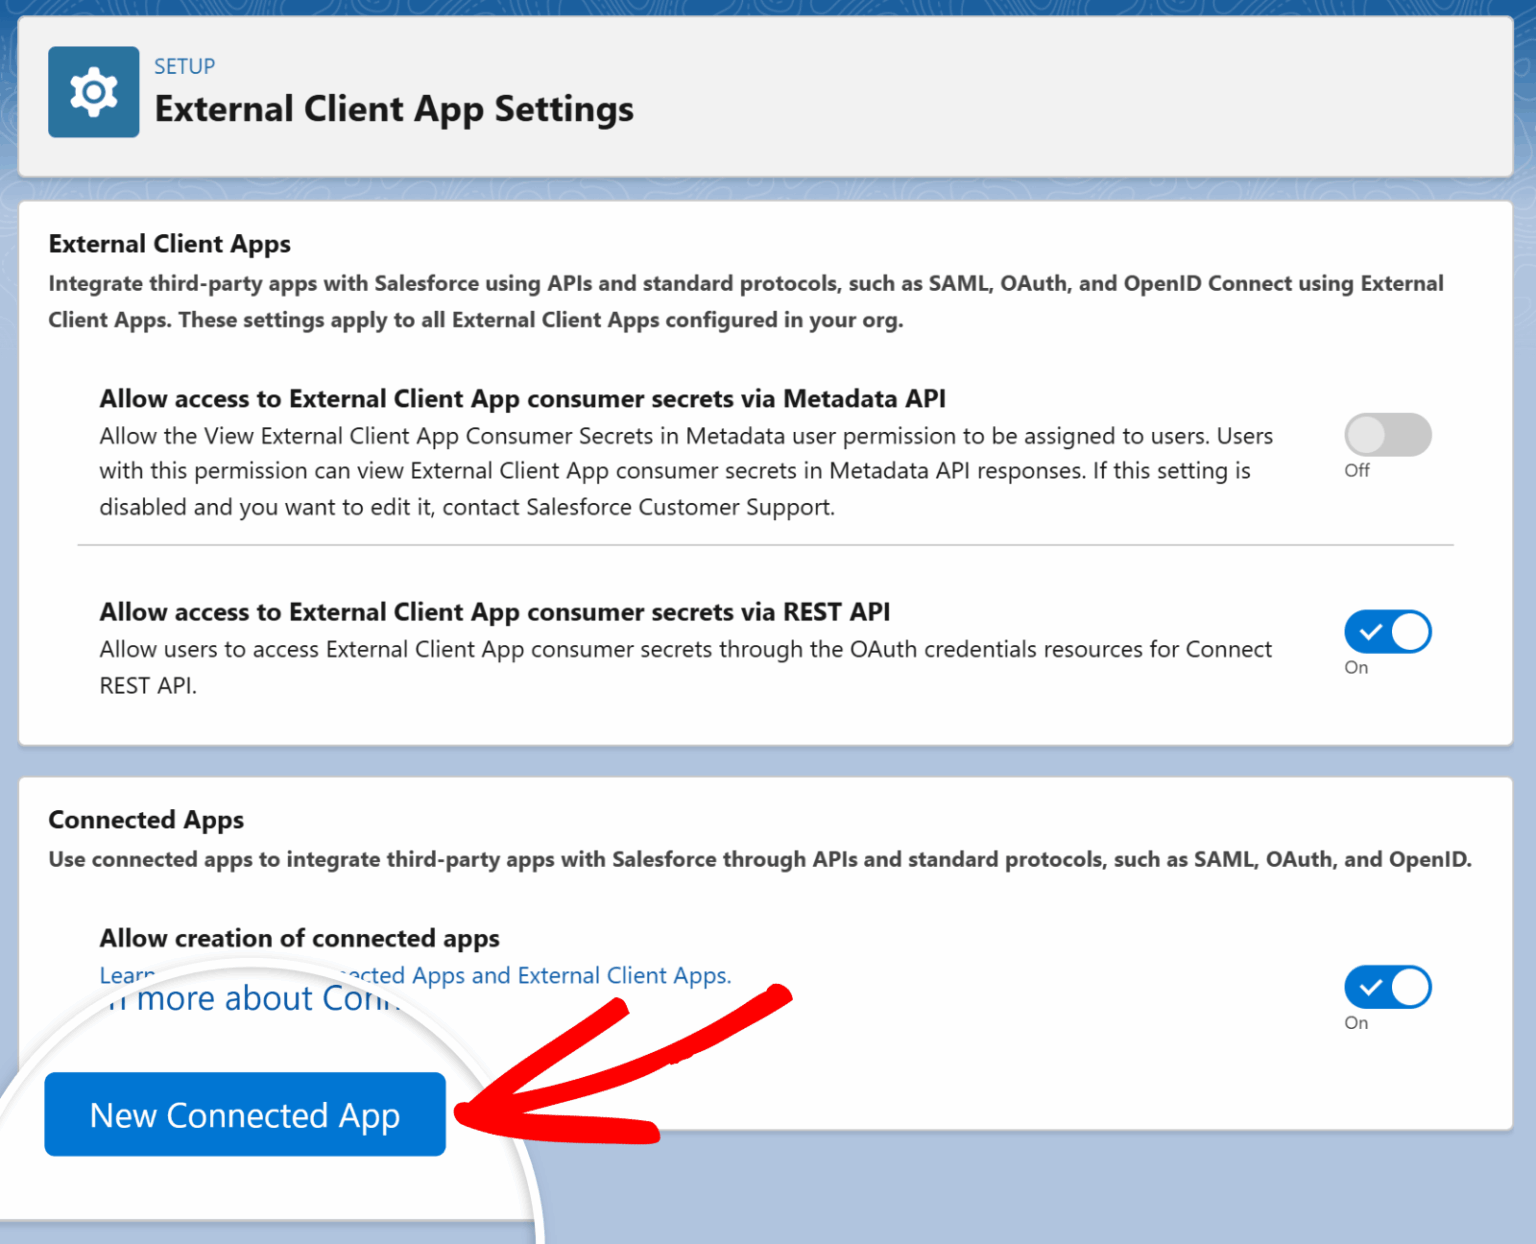Click the description mentioning Salesforce Customer Support
1536x1244 pixels.
coord(686,471)
